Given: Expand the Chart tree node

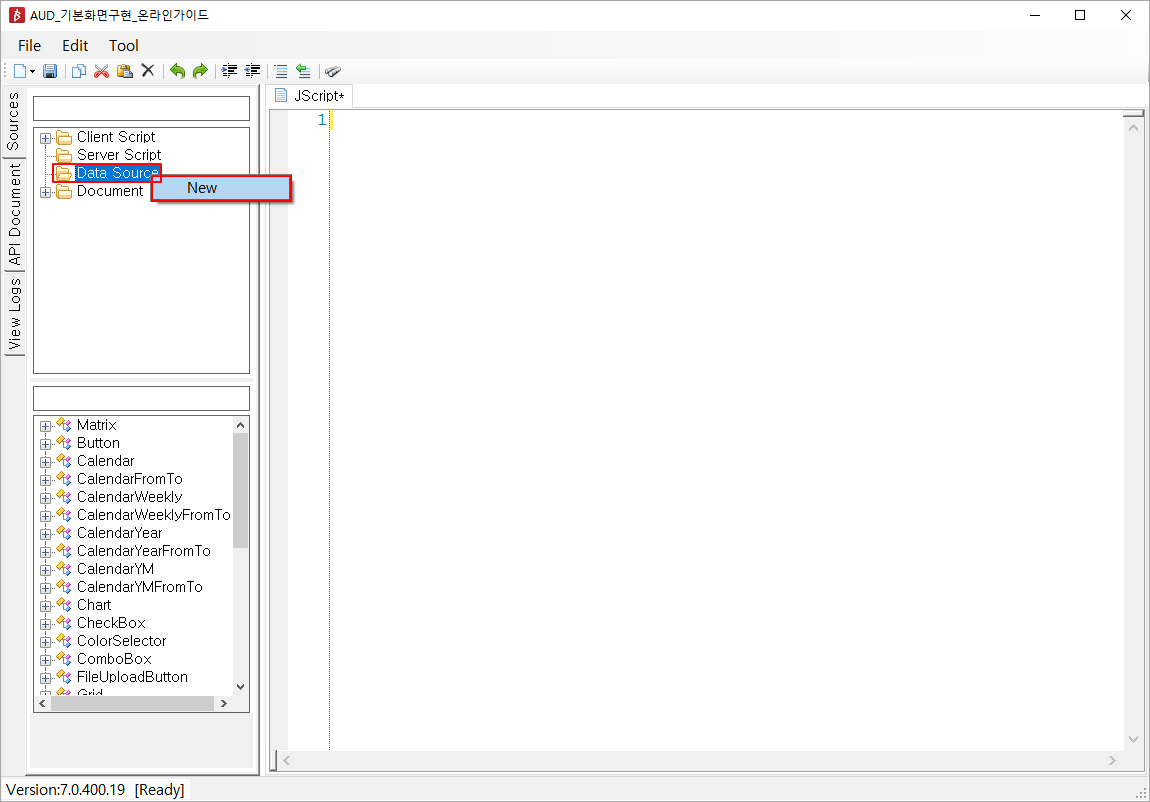Looking at the screenshot, I should coord(45,606).
